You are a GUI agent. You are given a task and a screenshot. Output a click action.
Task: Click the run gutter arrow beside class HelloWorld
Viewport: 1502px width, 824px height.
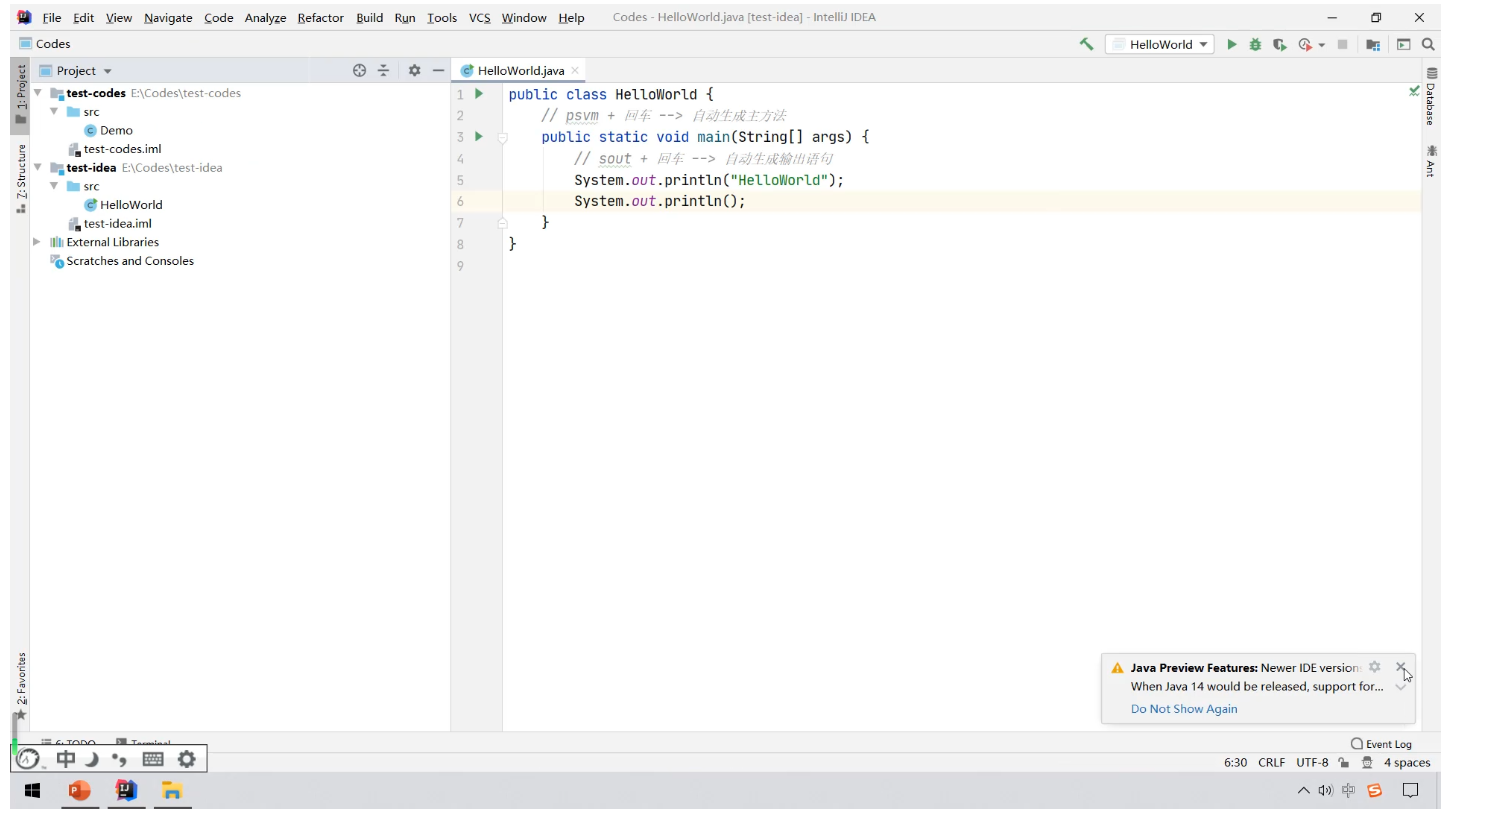pyautogui.click(x=479, y=94)
